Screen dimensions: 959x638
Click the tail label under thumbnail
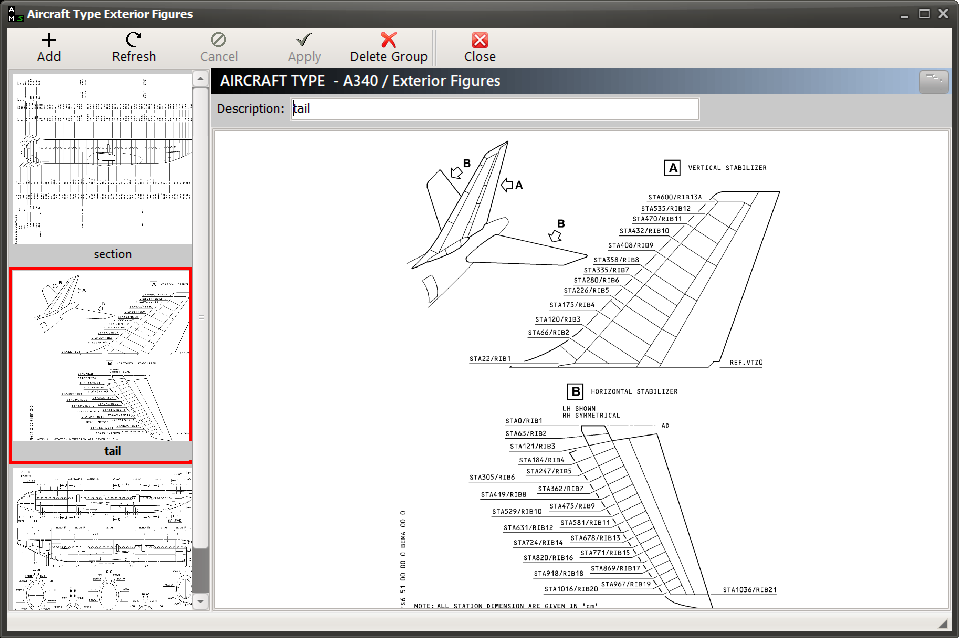pyautogui.click(x=113, y=451)
